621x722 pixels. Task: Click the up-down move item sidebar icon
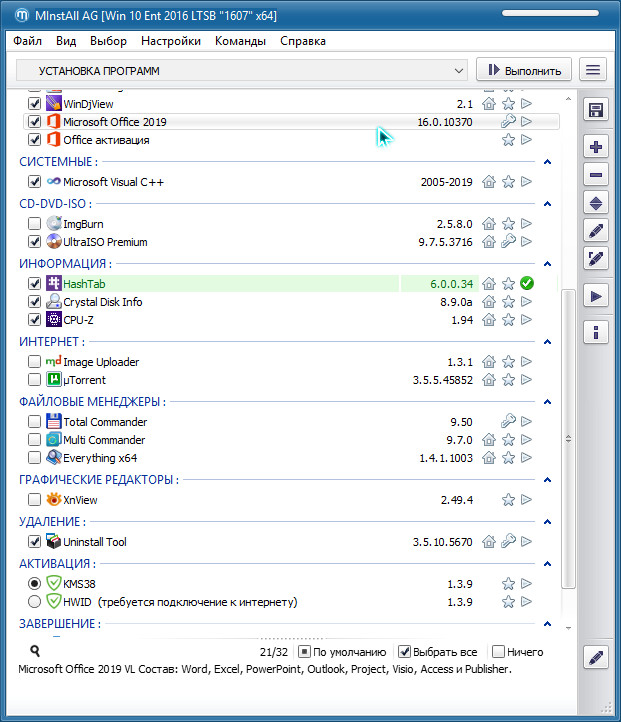point(596,203)
